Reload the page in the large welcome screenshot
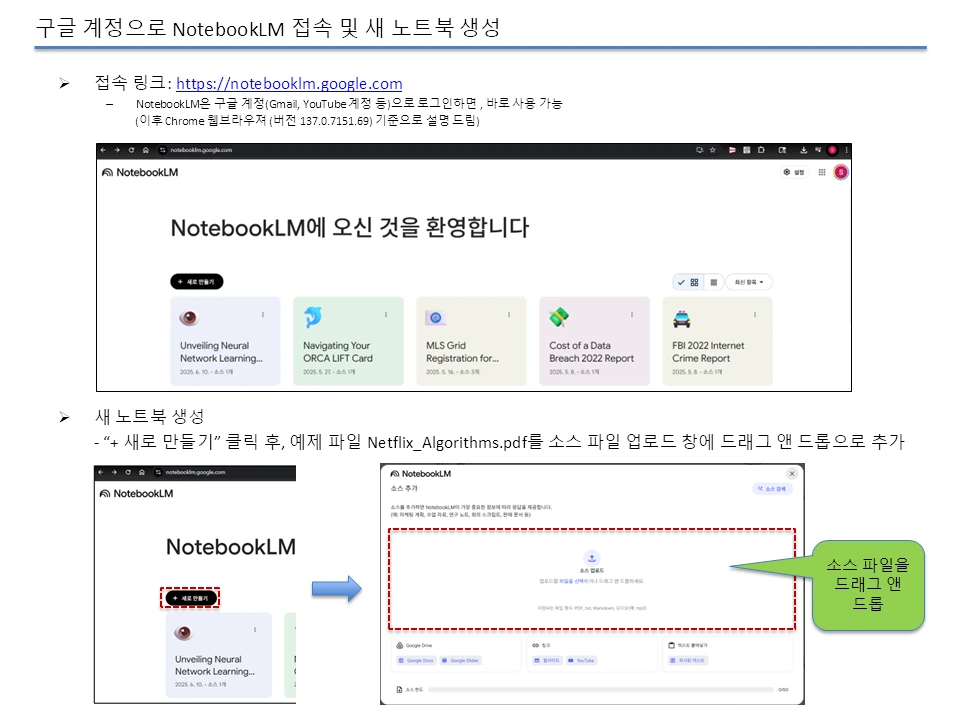Image resolution: width=960 pixels, height=720 pixels. [x=131, y=150]
